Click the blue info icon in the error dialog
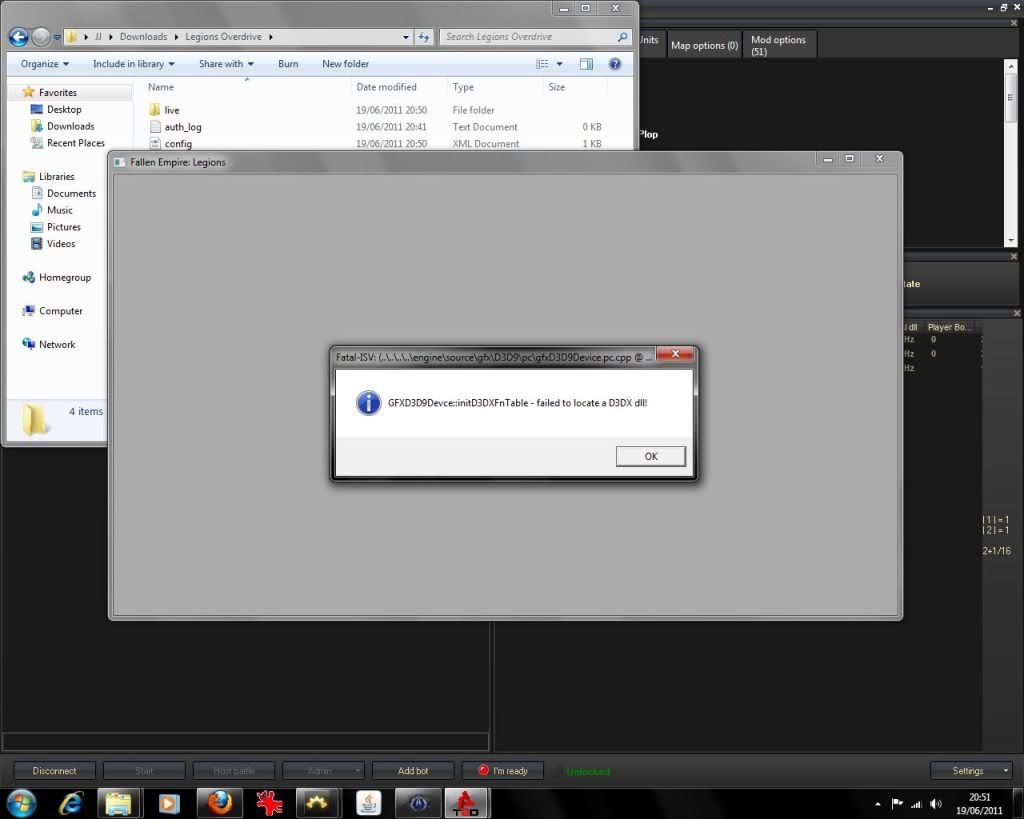 click(x=368, y=403)
